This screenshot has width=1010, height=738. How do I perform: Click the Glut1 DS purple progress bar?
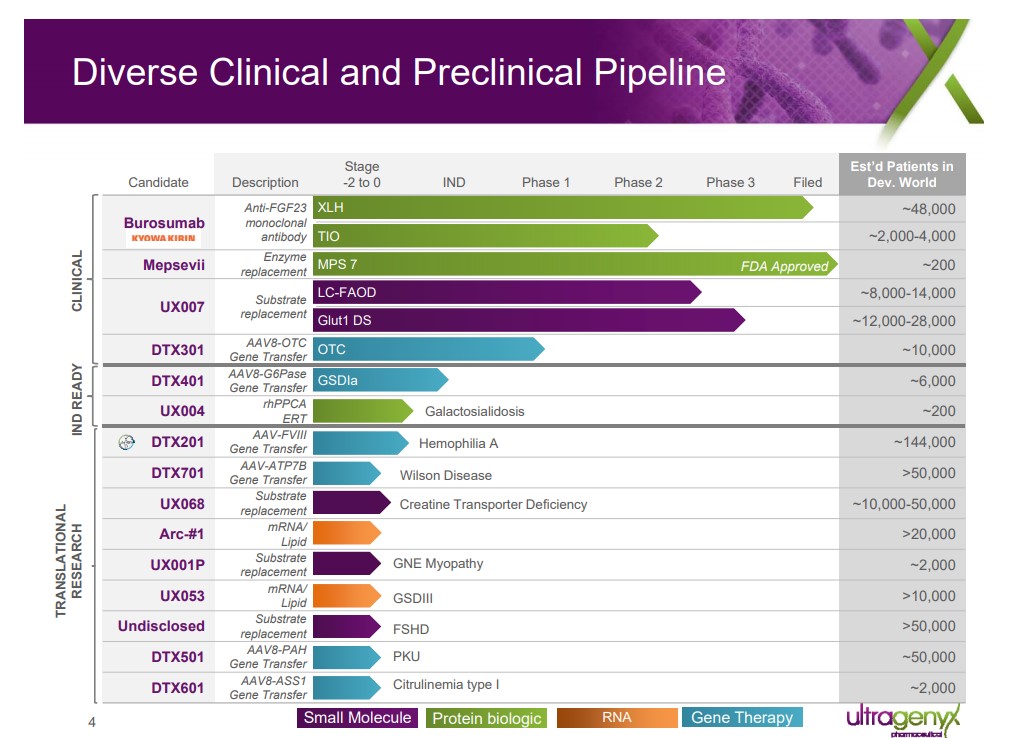coord(525,320)
